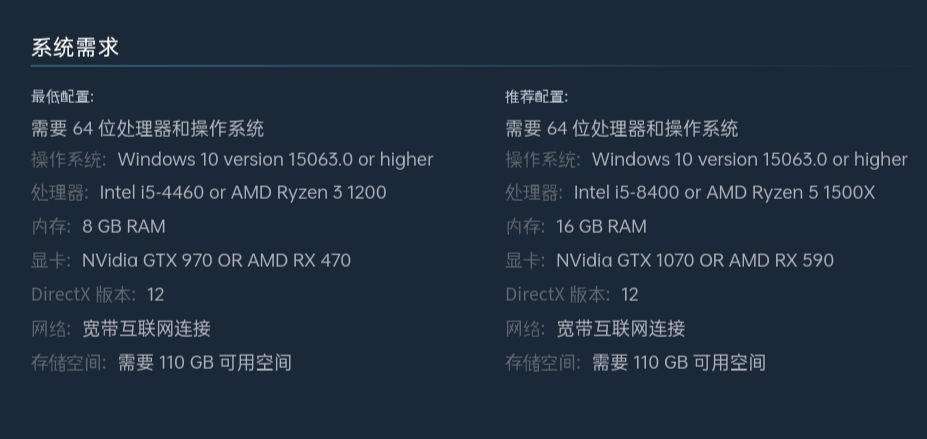Click the 16 GB RAM value
The width and height of the screenshot is (927, 439).
(x=601, y=226)
